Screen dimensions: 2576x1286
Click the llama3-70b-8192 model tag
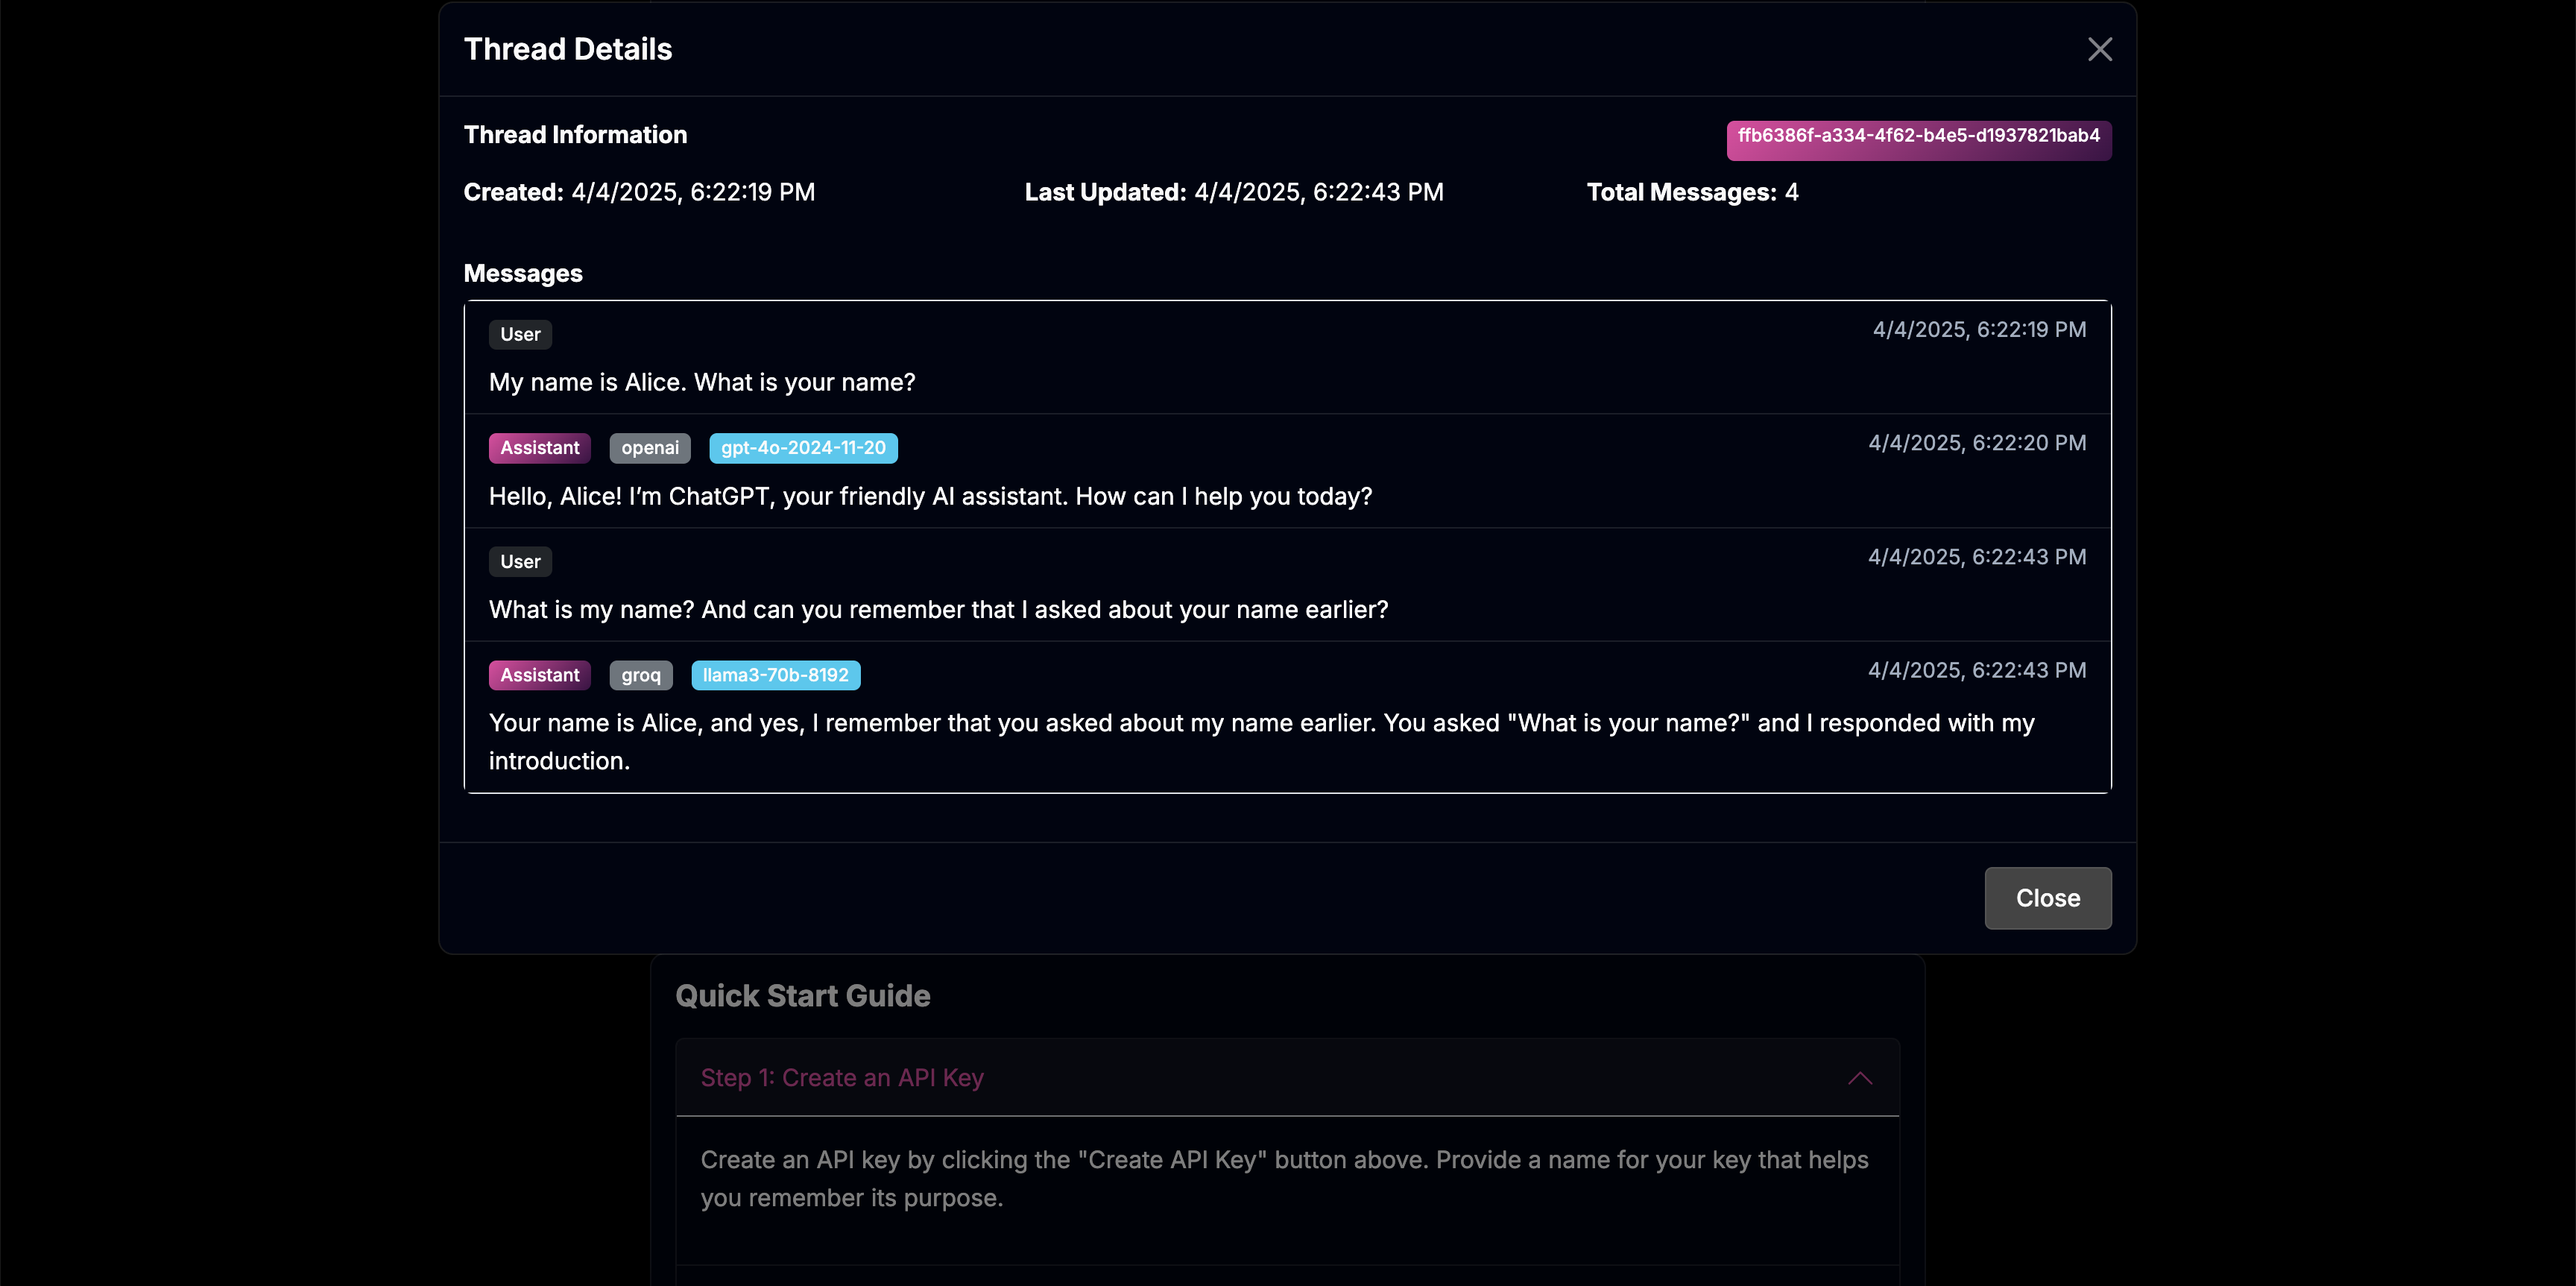(775, 675)
